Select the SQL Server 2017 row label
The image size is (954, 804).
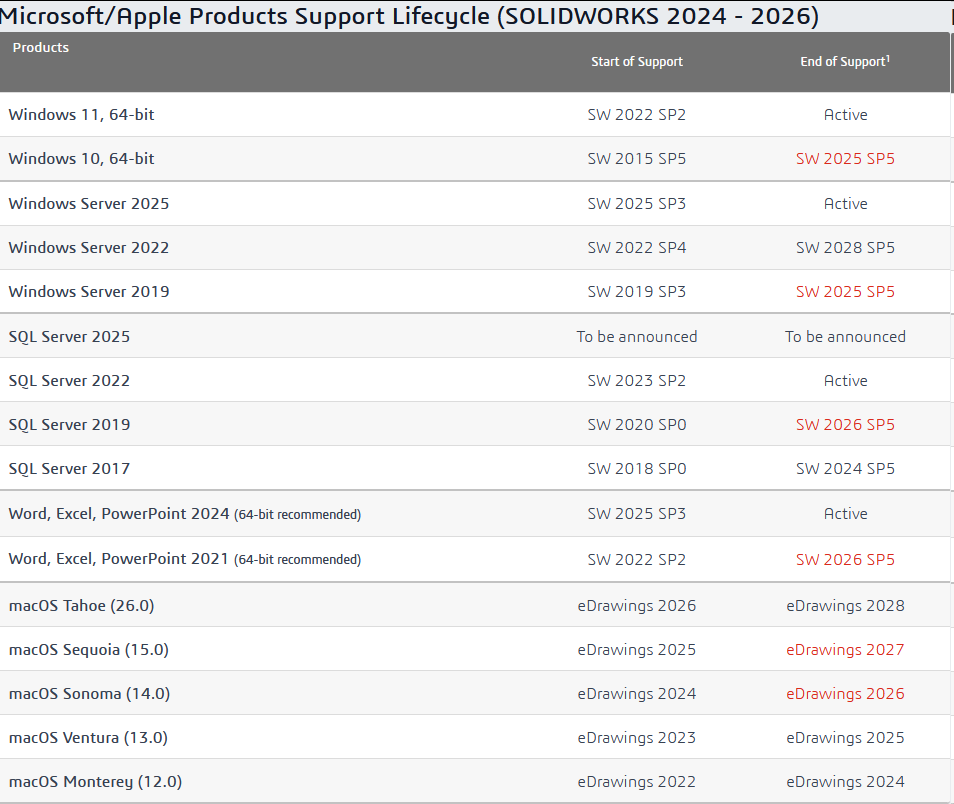tap(69, 468)
